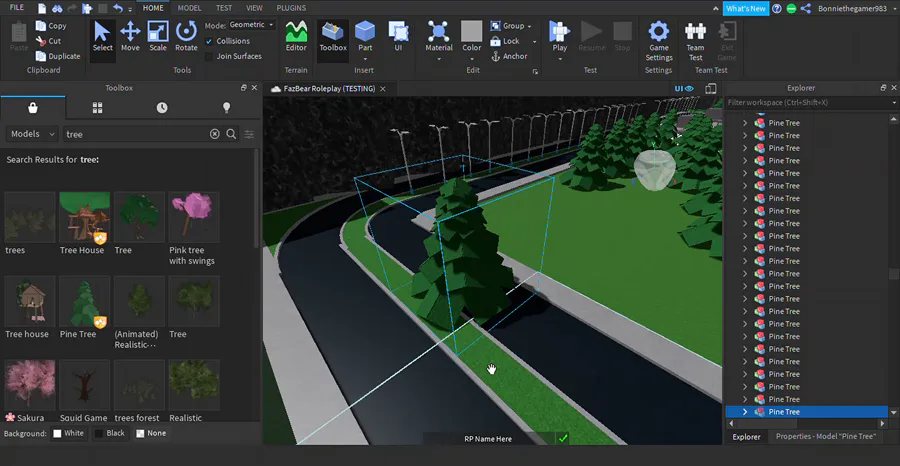The height and width of the screenshot is (466, 900).
Task: Click the blue share icon
Action: tap(806, 9)
